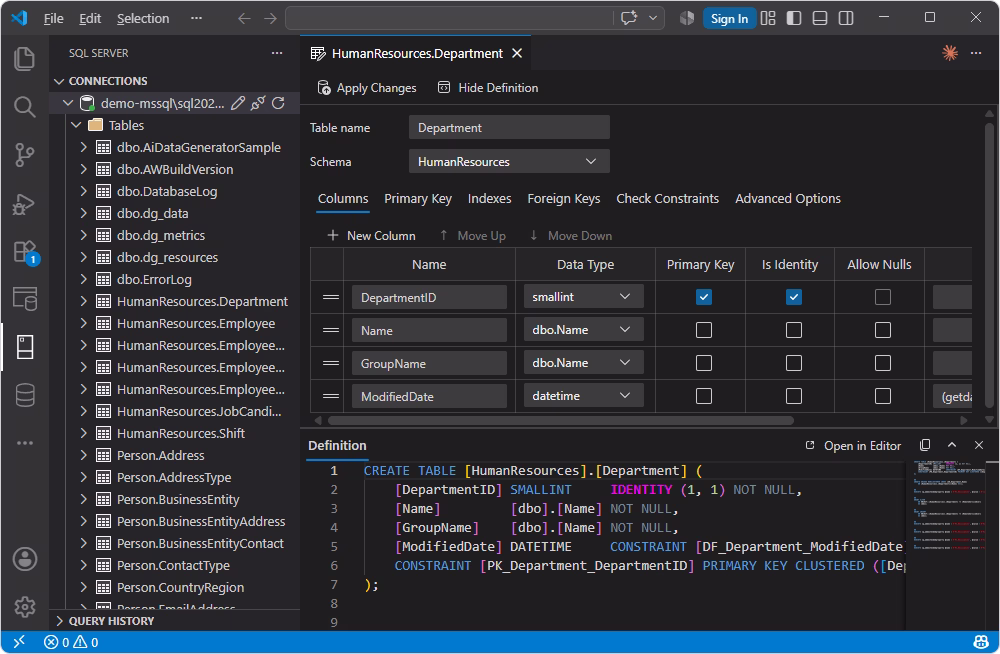1000x654 pixels.
Task: Add a New Column
Action: [371, 235]
